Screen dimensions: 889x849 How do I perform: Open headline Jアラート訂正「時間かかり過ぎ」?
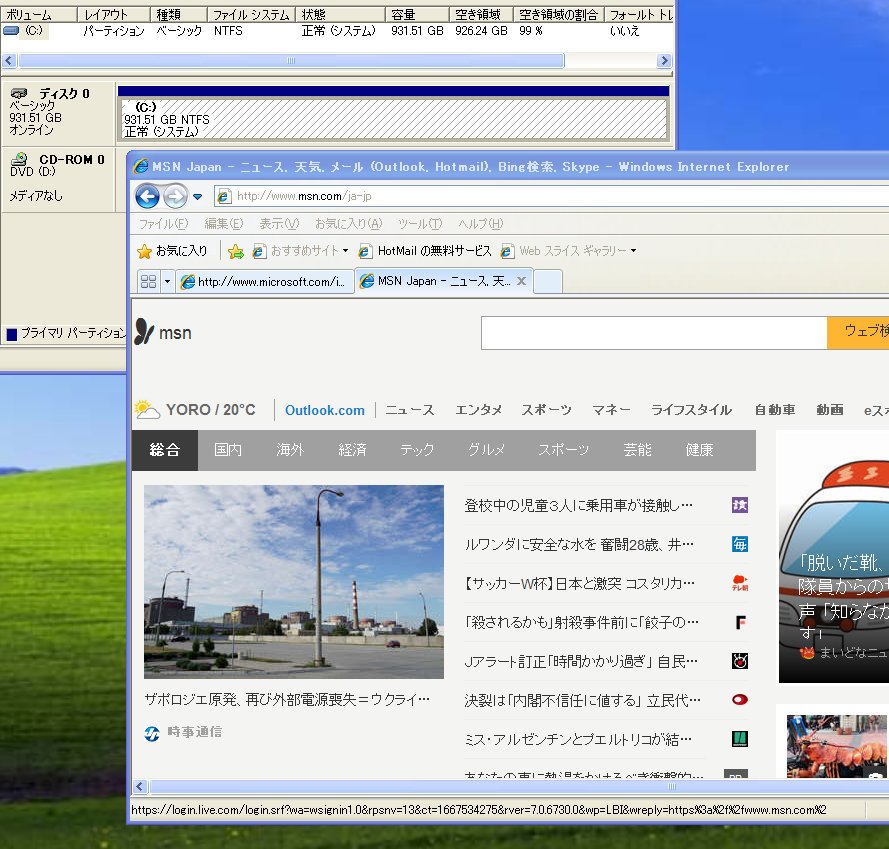point(581,662)
